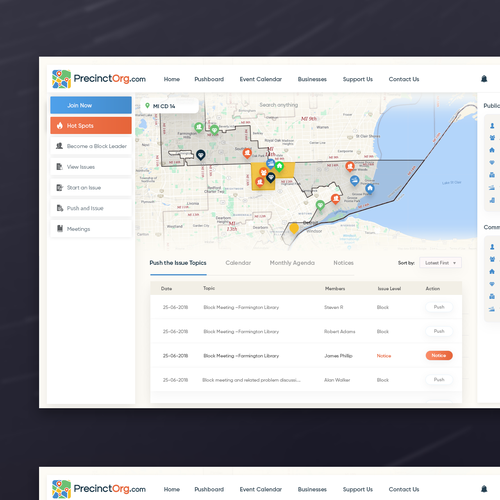This screenshot has width=500, height=500.
Task: Open Support Us in the top window navigation
Action: point(358,79)
